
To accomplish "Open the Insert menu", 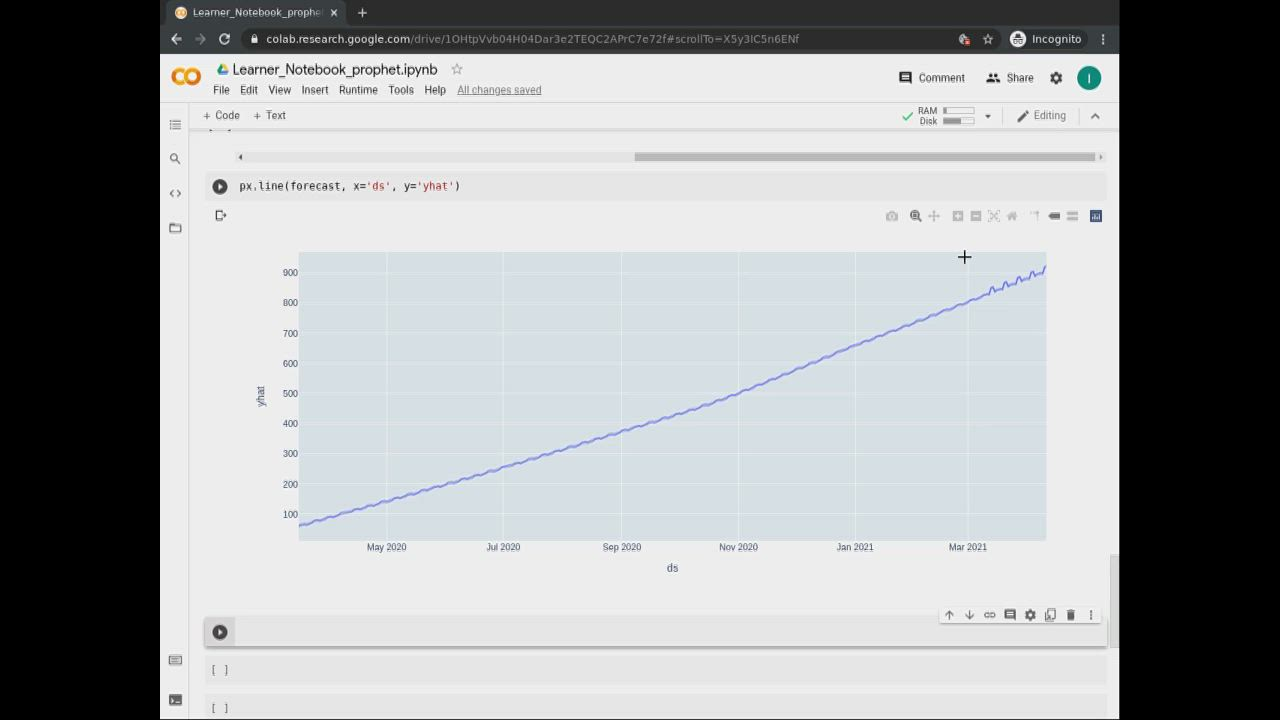I will [315, 90].
